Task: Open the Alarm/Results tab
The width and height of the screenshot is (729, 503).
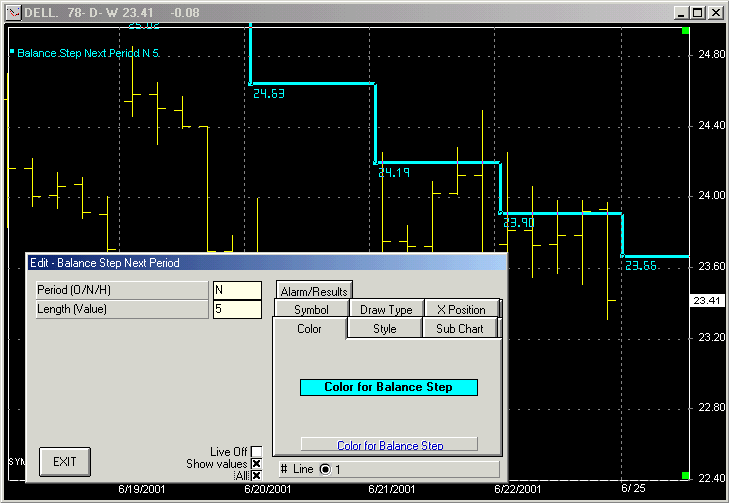Action: pos(314,291)
